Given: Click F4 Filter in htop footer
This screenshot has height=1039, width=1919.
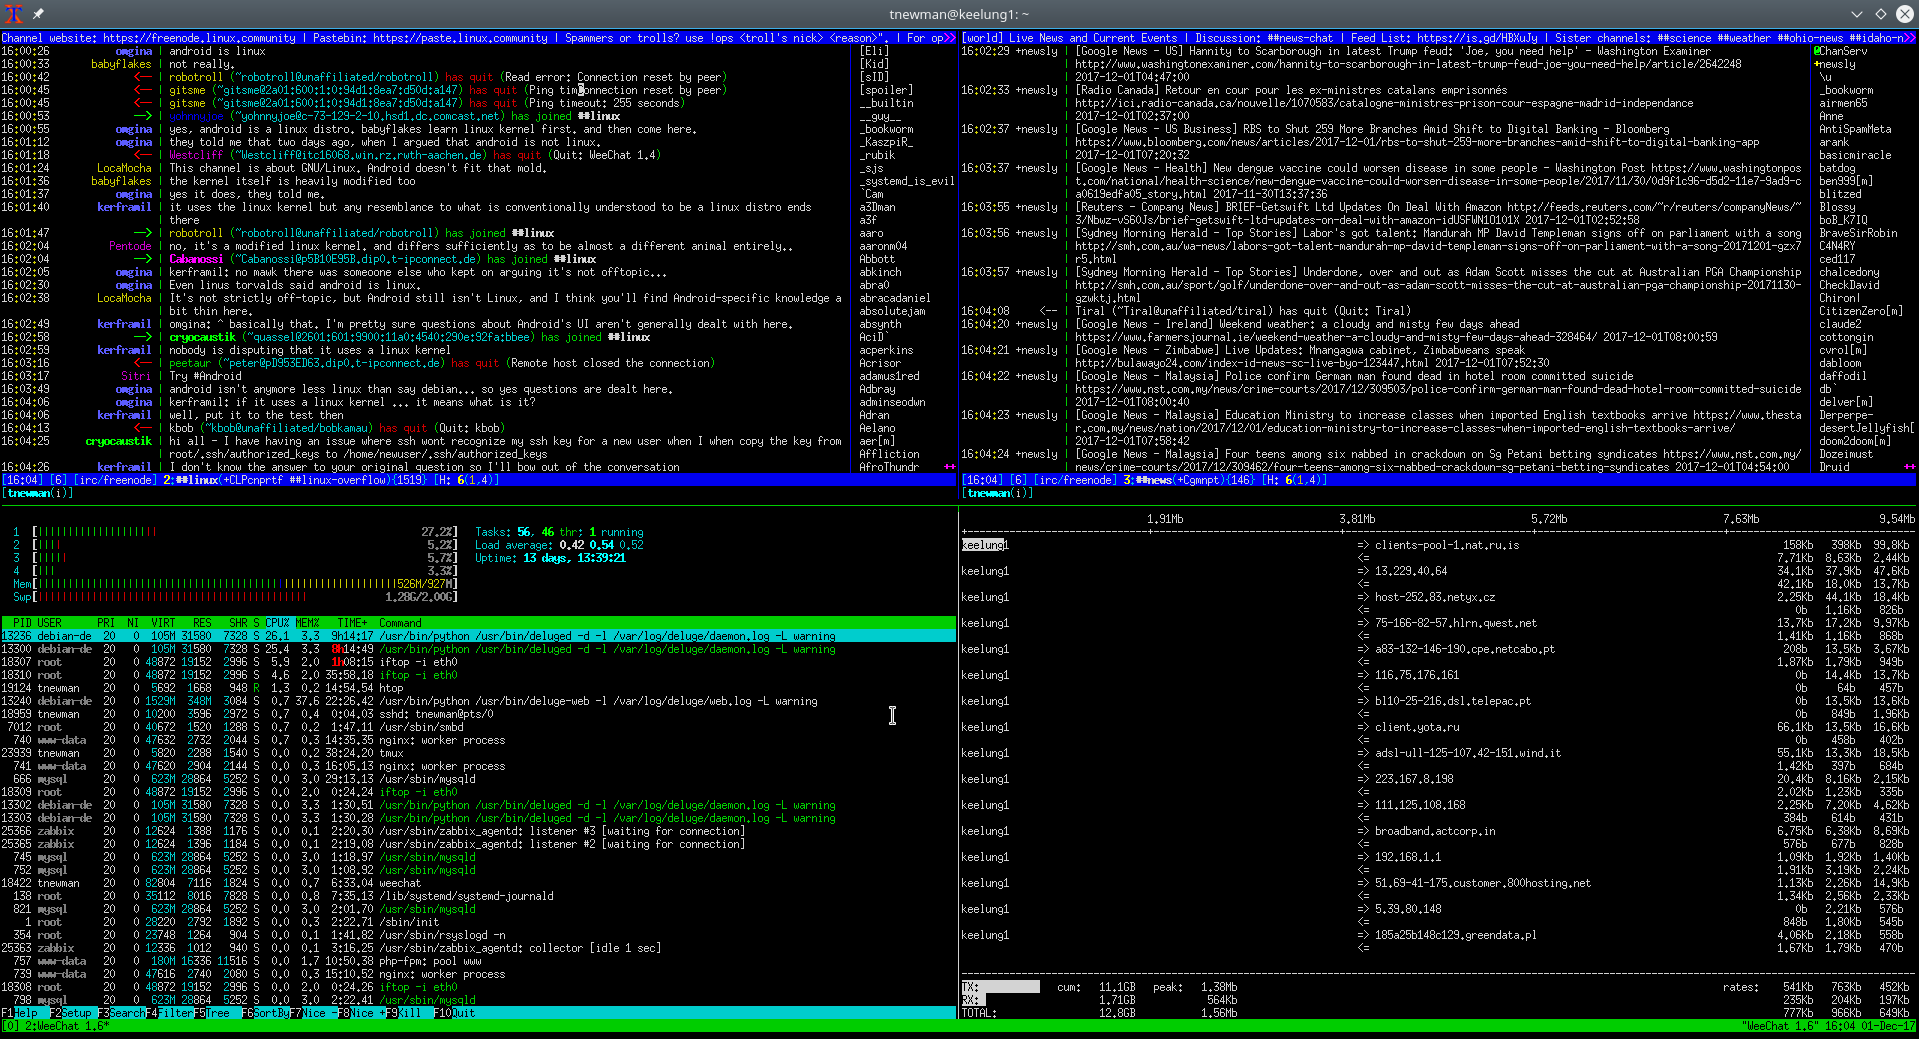Looking at the screenshot, I should (169, 1013).
